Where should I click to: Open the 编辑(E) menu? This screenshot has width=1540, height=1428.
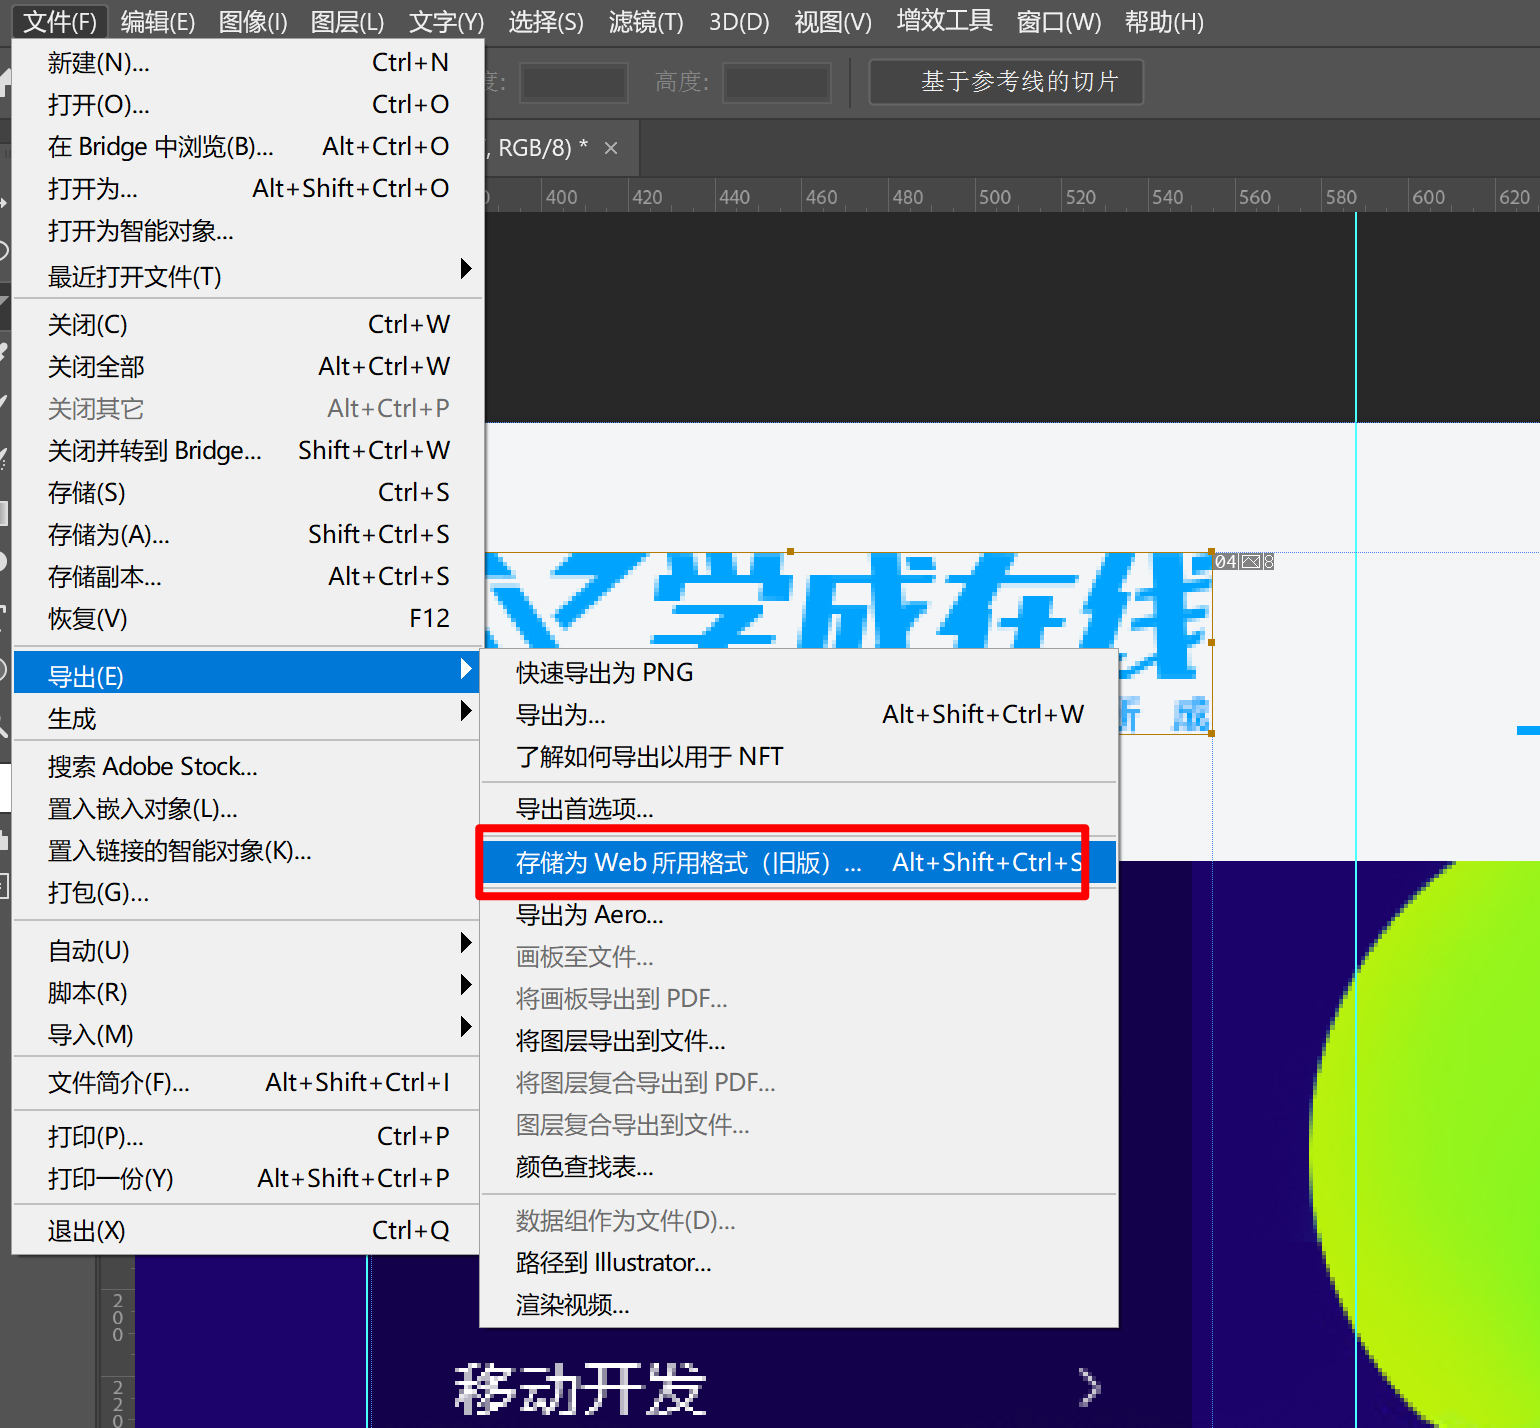(157, 21)
